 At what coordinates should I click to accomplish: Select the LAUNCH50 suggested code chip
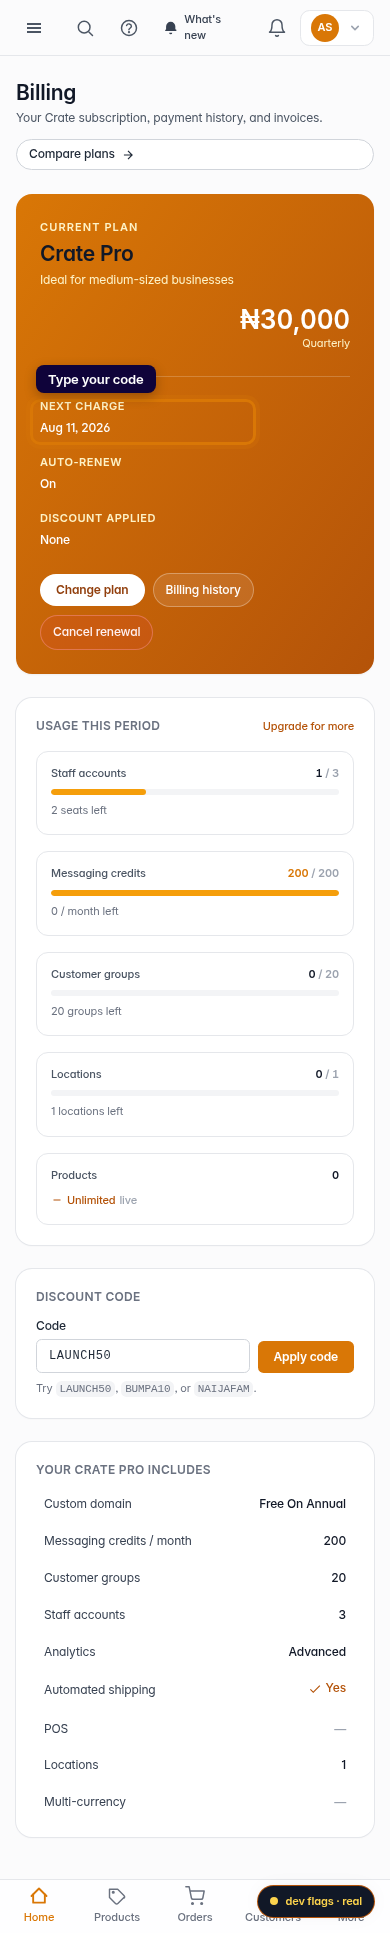coord(85,1389)
